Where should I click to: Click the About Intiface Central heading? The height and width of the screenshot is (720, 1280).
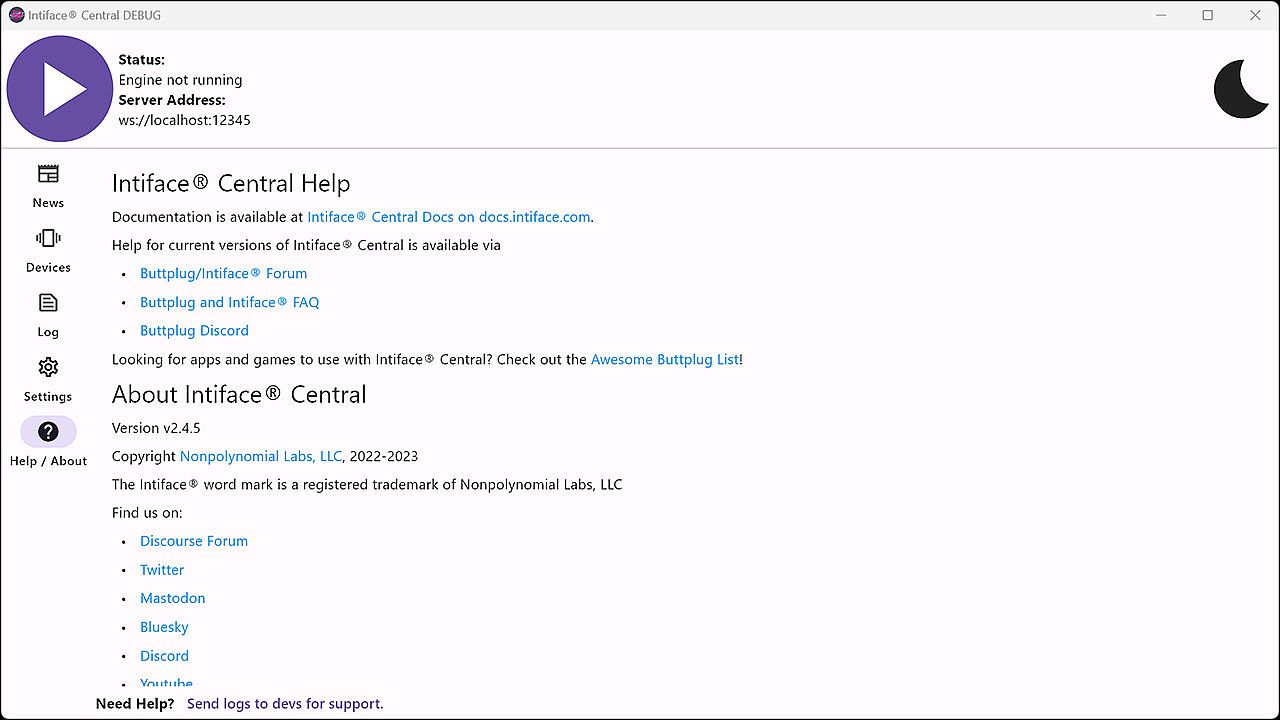(239, 394)
